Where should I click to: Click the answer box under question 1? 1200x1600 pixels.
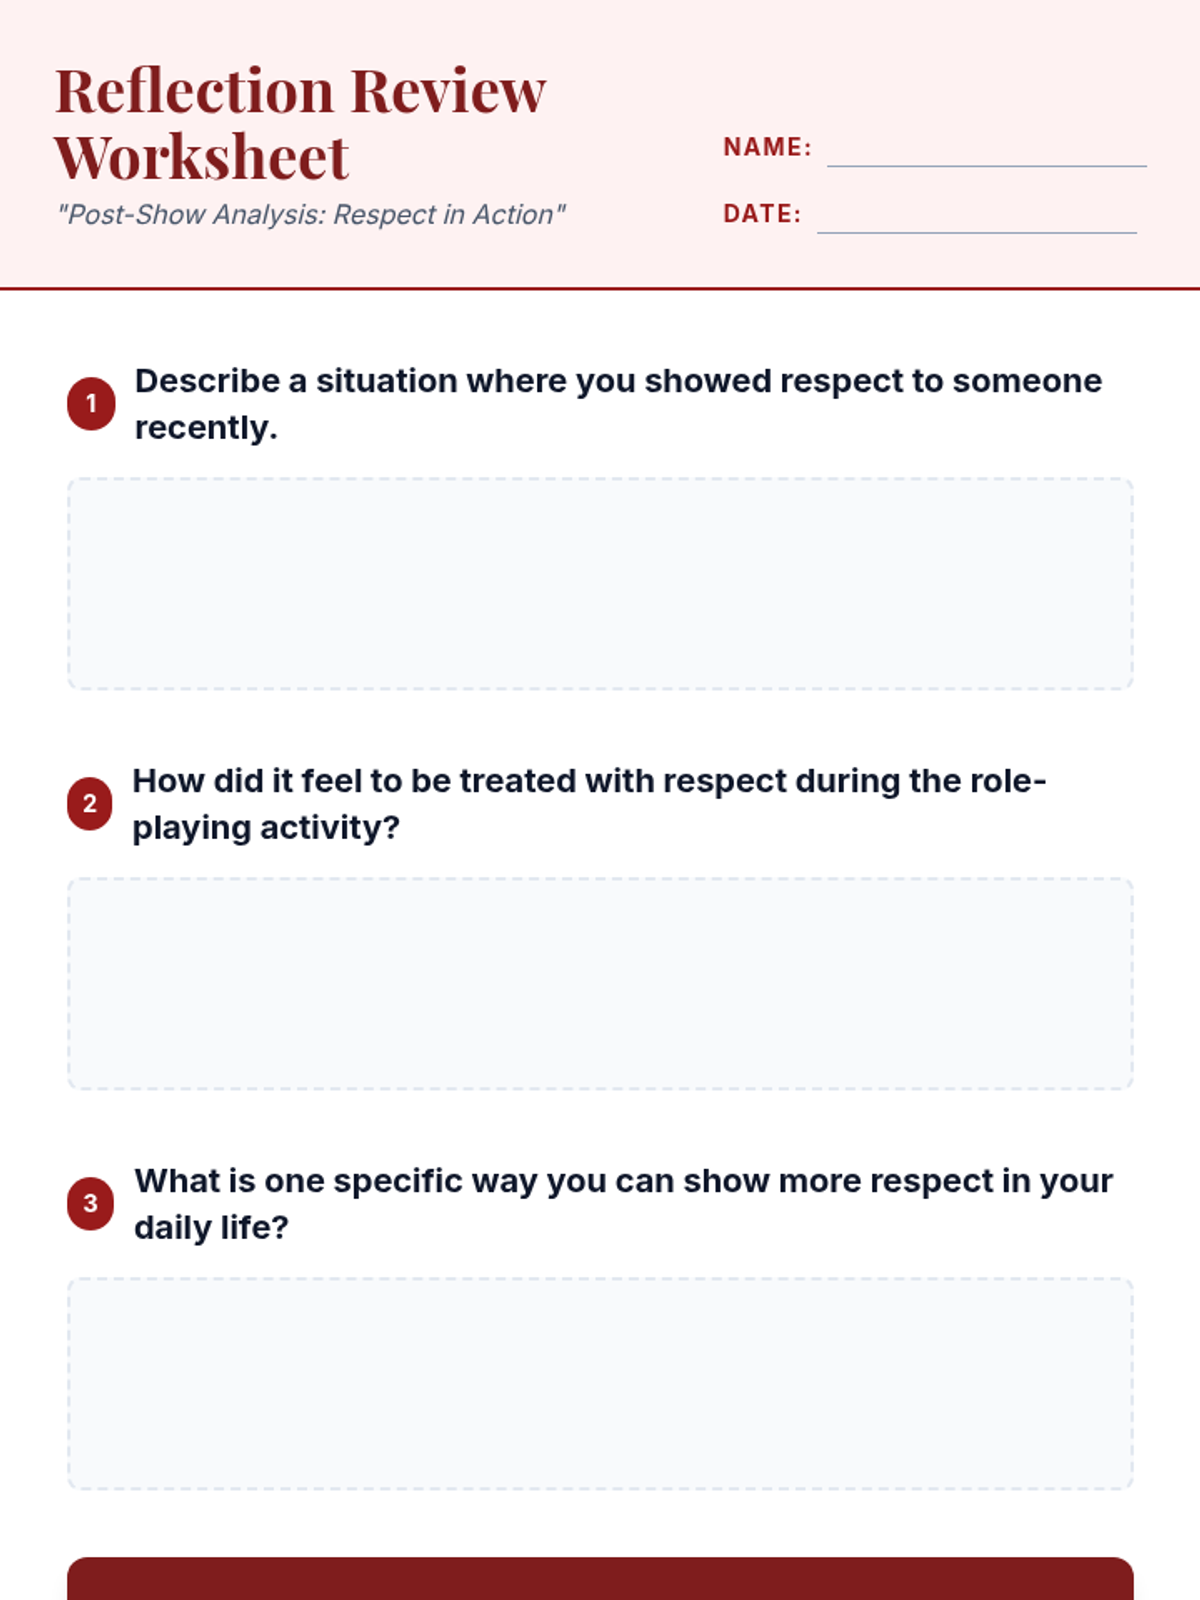coord(600,584)
